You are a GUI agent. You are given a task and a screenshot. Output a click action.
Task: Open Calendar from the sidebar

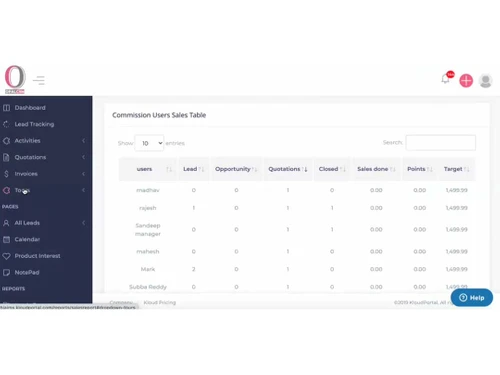pyautogui.click(x=27, y=239)
